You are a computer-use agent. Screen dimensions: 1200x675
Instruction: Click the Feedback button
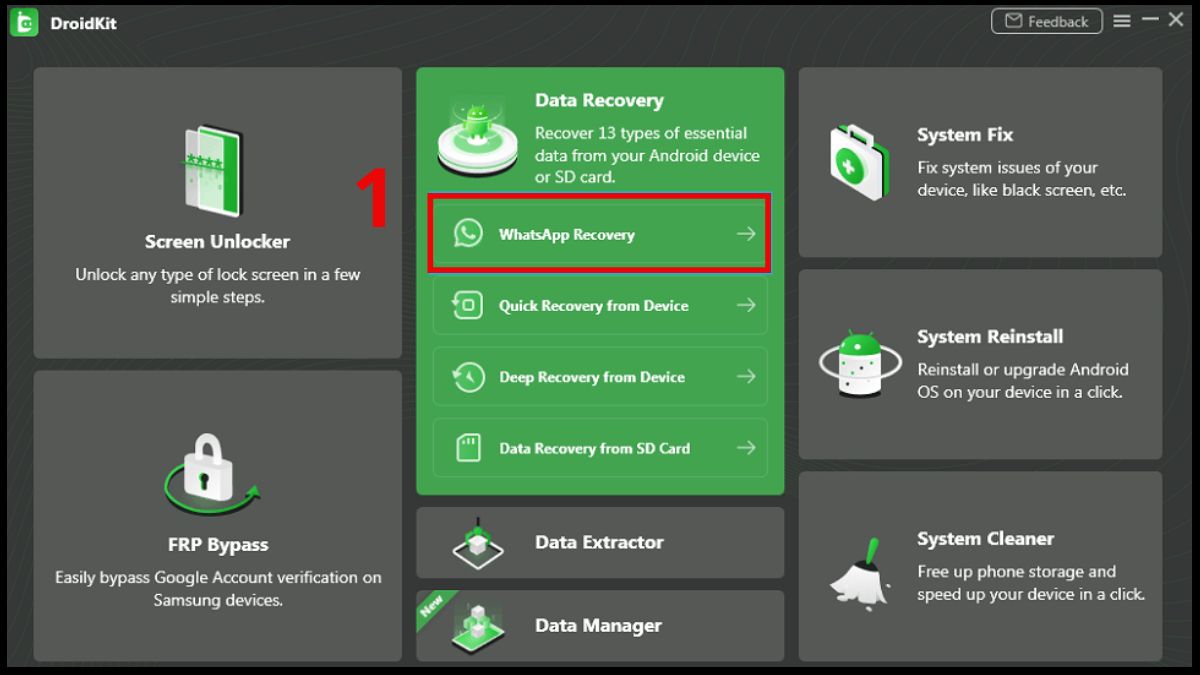(1046, 20)
